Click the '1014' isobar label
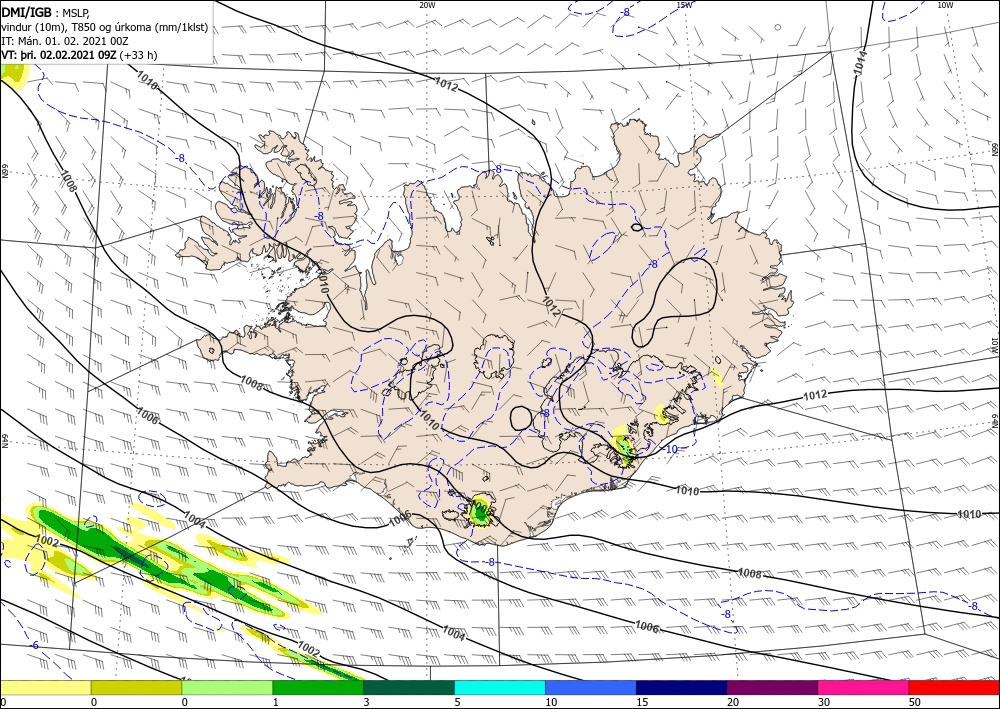This screenshot has width=1000, height=709. pyautogui.click(x=861, y=62)
